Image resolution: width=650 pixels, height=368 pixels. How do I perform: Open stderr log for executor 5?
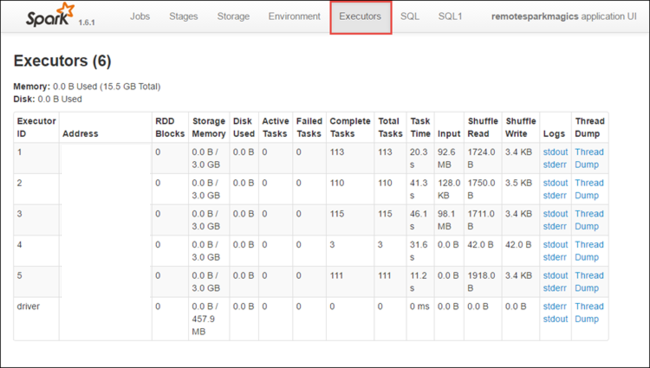(555, 288)
